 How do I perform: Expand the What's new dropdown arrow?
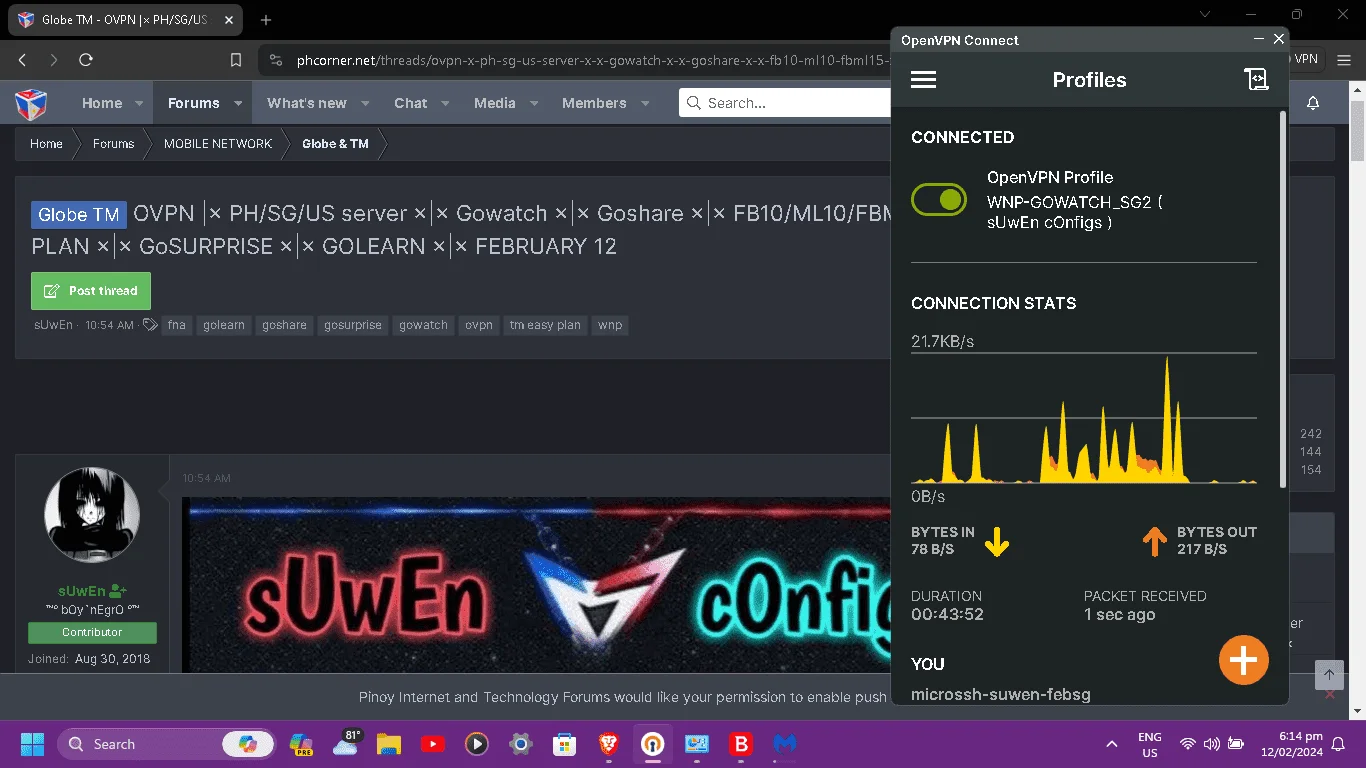tap(365, 103)
